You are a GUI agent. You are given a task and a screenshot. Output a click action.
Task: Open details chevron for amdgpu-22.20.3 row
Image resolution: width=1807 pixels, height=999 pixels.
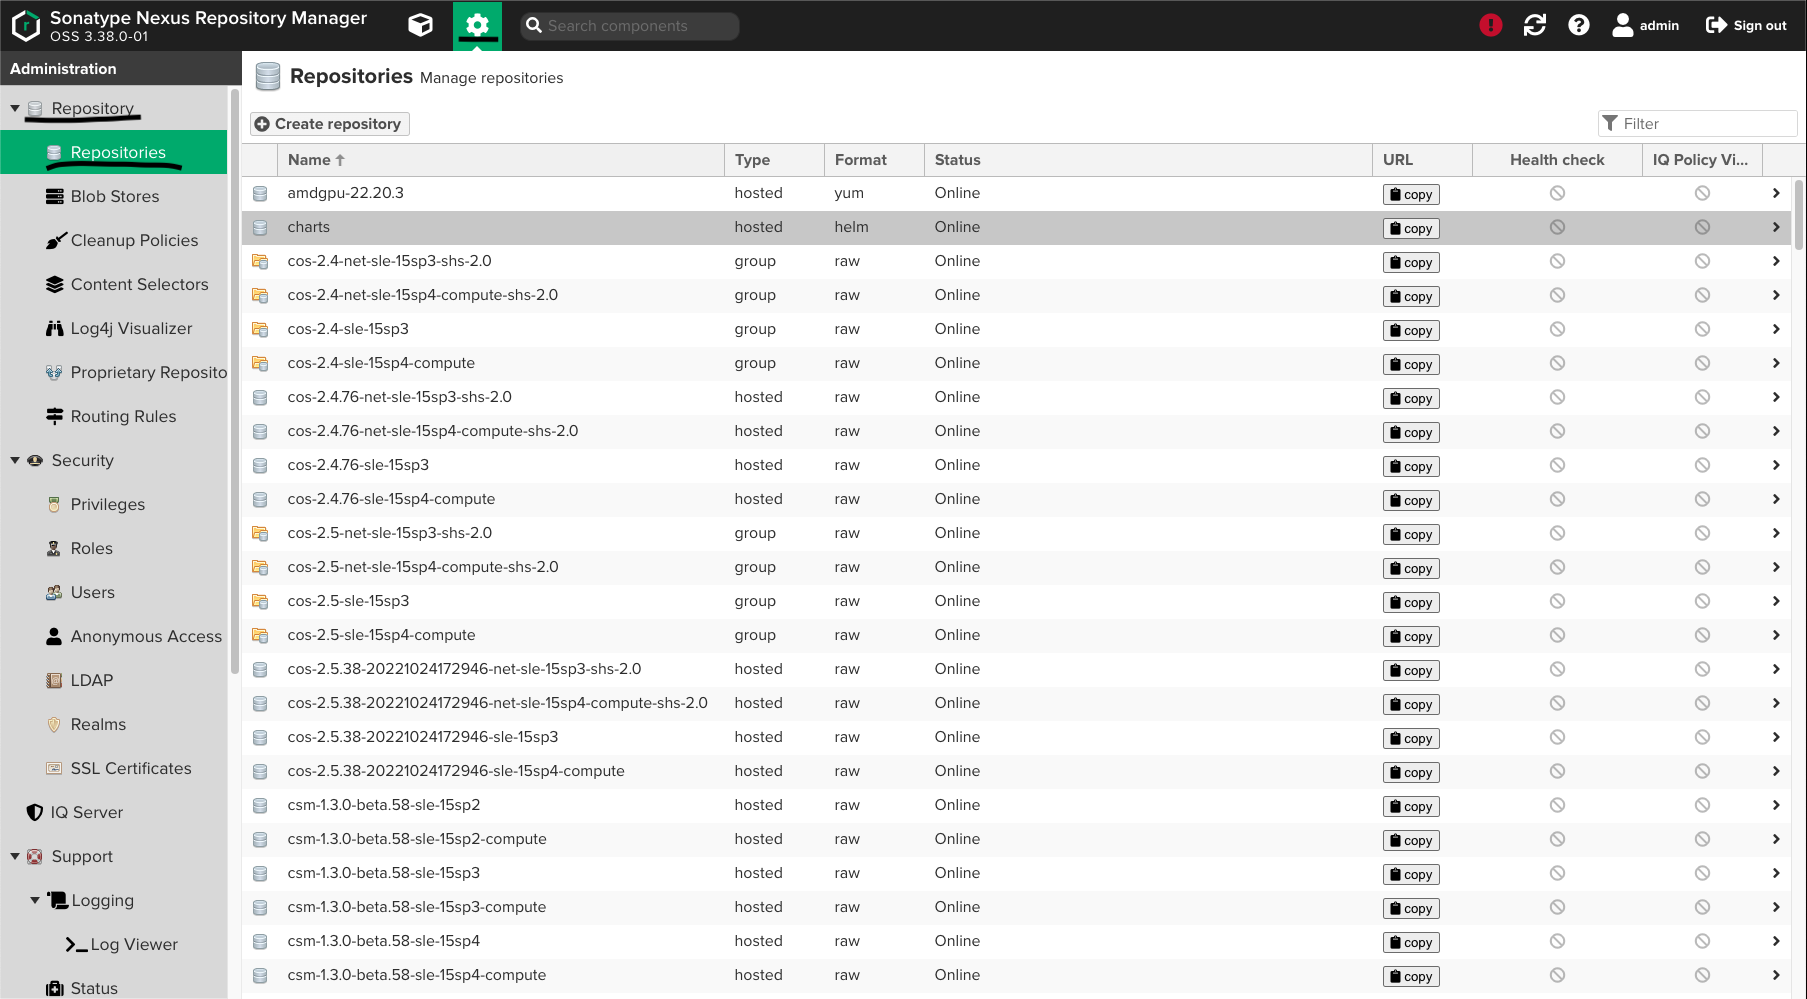[x=1776, y=193]
